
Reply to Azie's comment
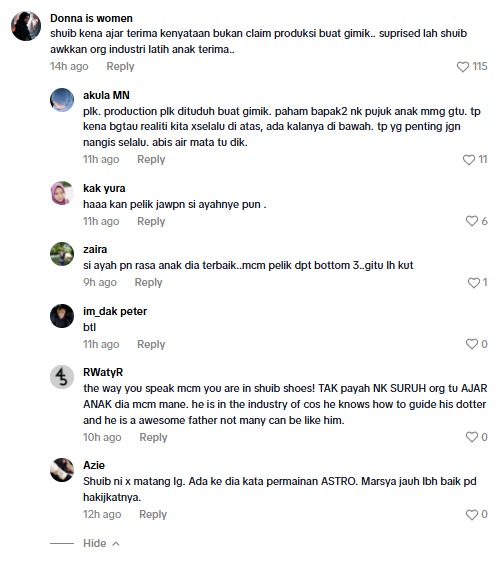point(153,515)
